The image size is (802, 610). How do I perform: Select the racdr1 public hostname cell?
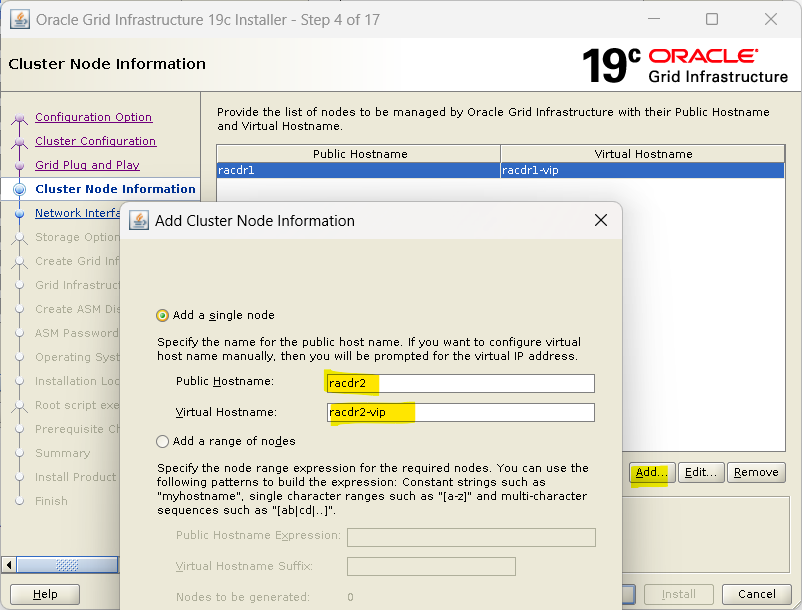358,170
